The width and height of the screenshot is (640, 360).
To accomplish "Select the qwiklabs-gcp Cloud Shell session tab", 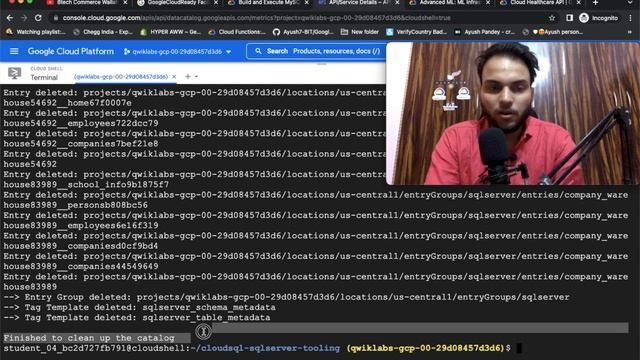I will point(121,76).
